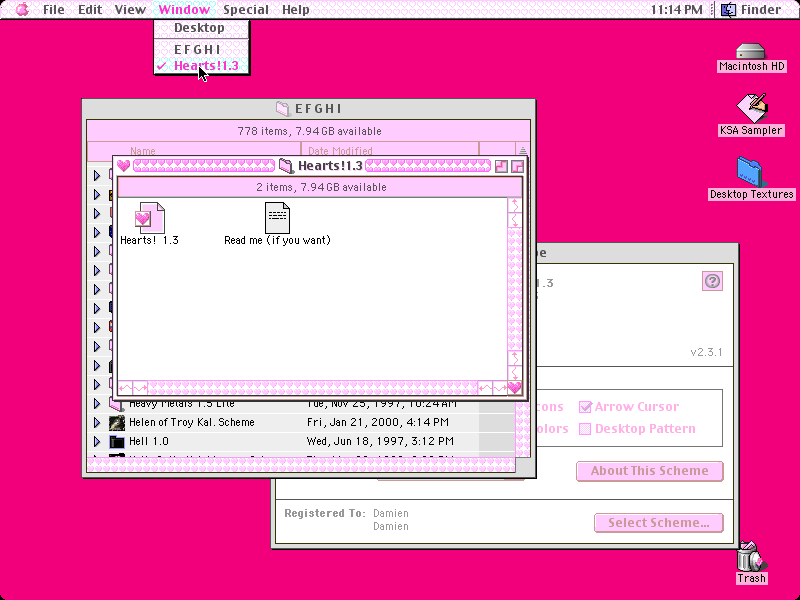Viewport: 800px width, 600px height.
Task: Expand the Helen of Troy Kal. Scheme triangle
Action: click(x=97, y=422)
